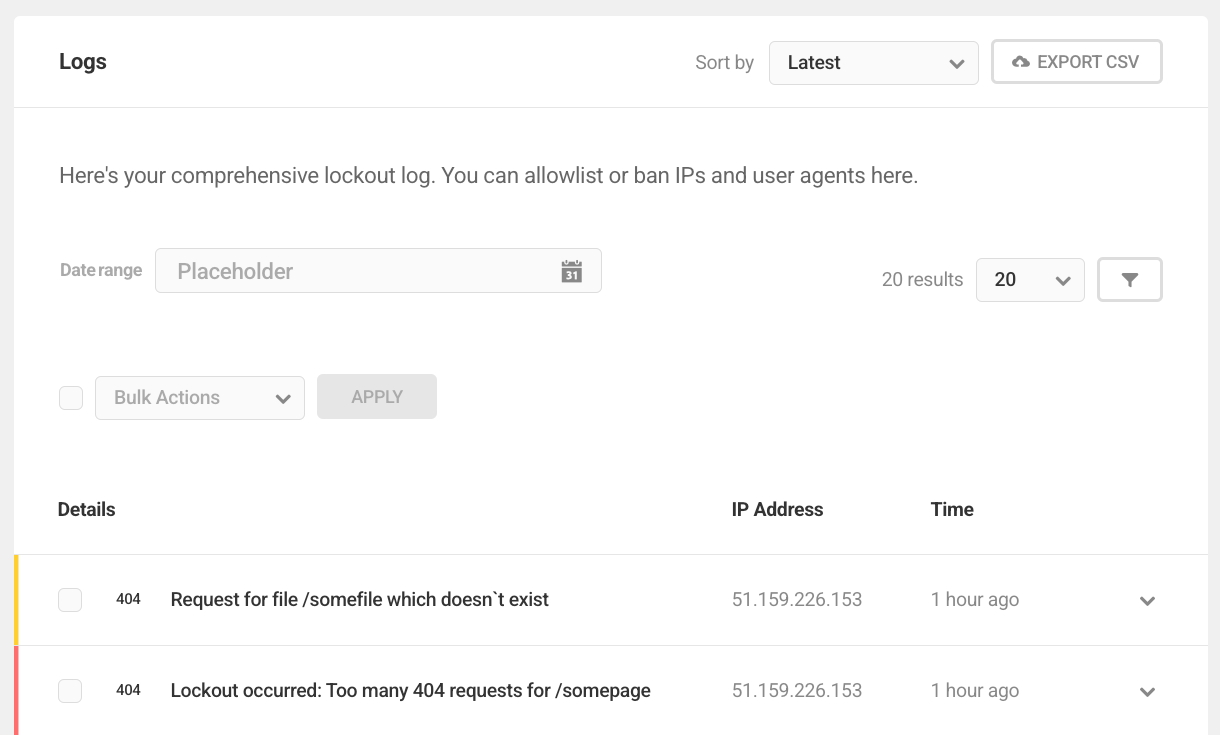This screenshot has height=735, width=1220.
Task: Enable the select-all checkbox beside Bulk Actions
Action: point(70,397)
